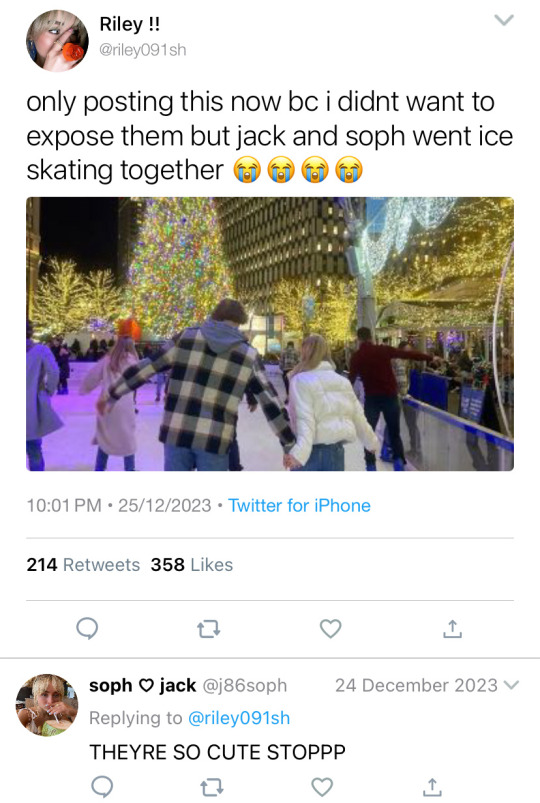Screen dimensions: 540x803
Task: Retweet soph's THEYRE SO CUTE reply
Action: (x=212, y=787)
